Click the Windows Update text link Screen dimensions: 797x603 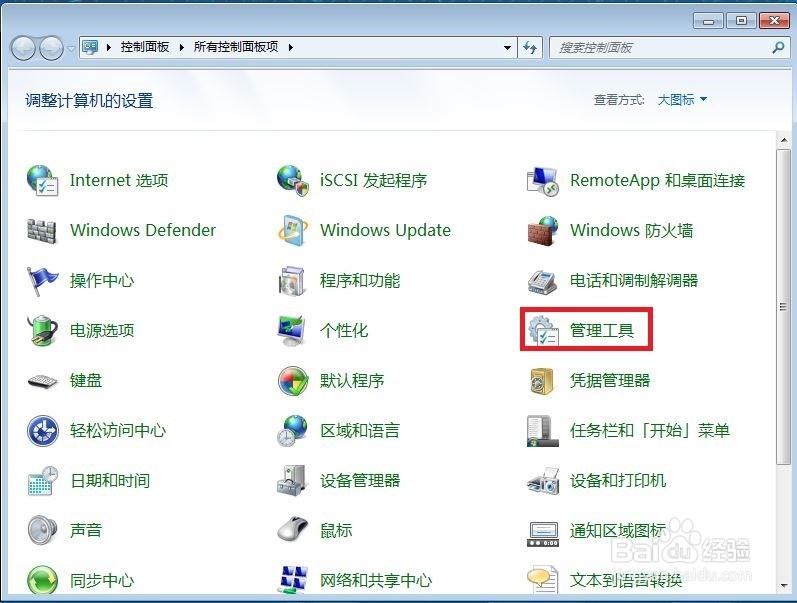point(385,230)
